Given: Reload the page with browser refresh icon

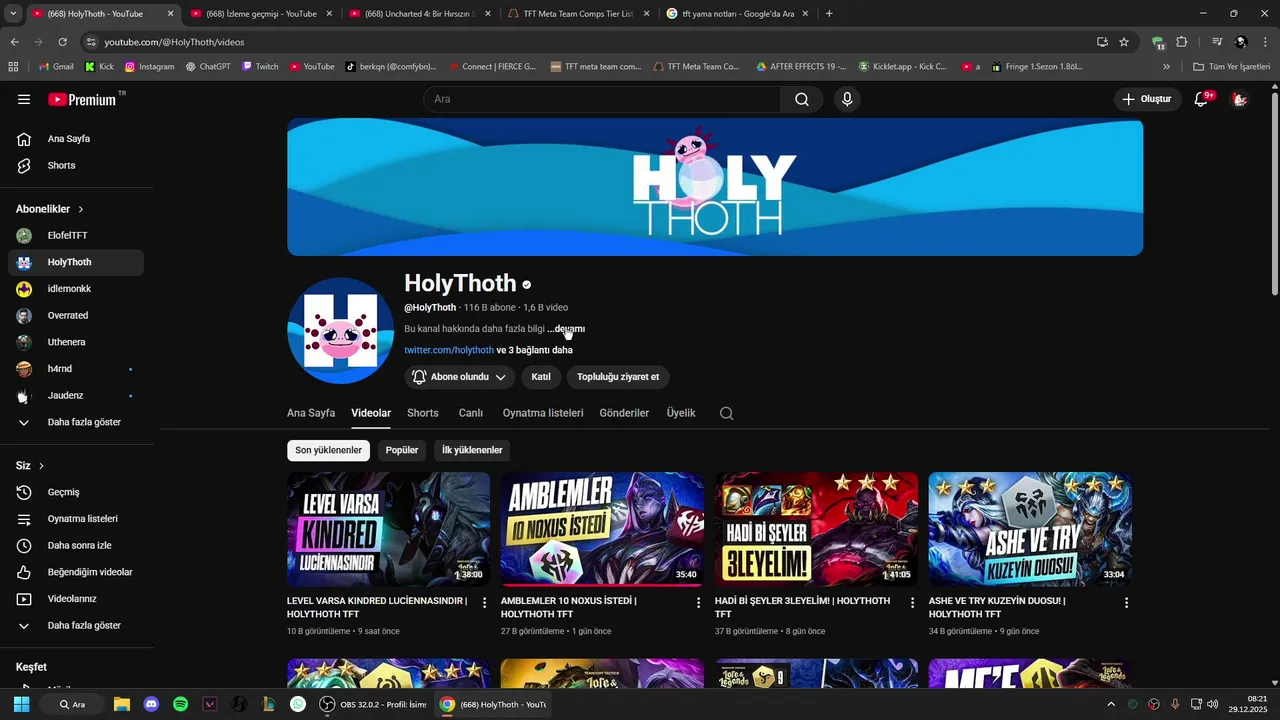Looking at the screenshot, I should click(62, 42).
